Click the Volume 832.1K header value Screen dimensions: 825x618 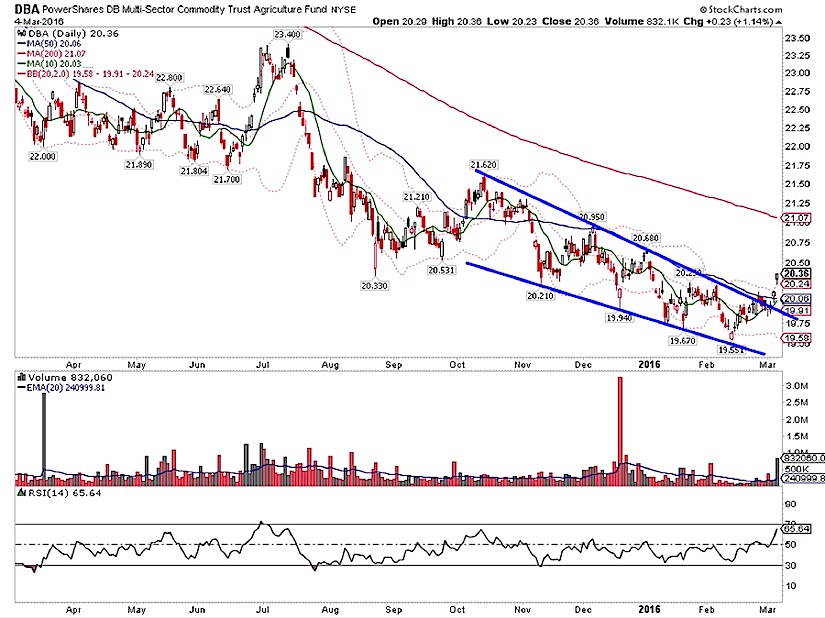(642, 22)
